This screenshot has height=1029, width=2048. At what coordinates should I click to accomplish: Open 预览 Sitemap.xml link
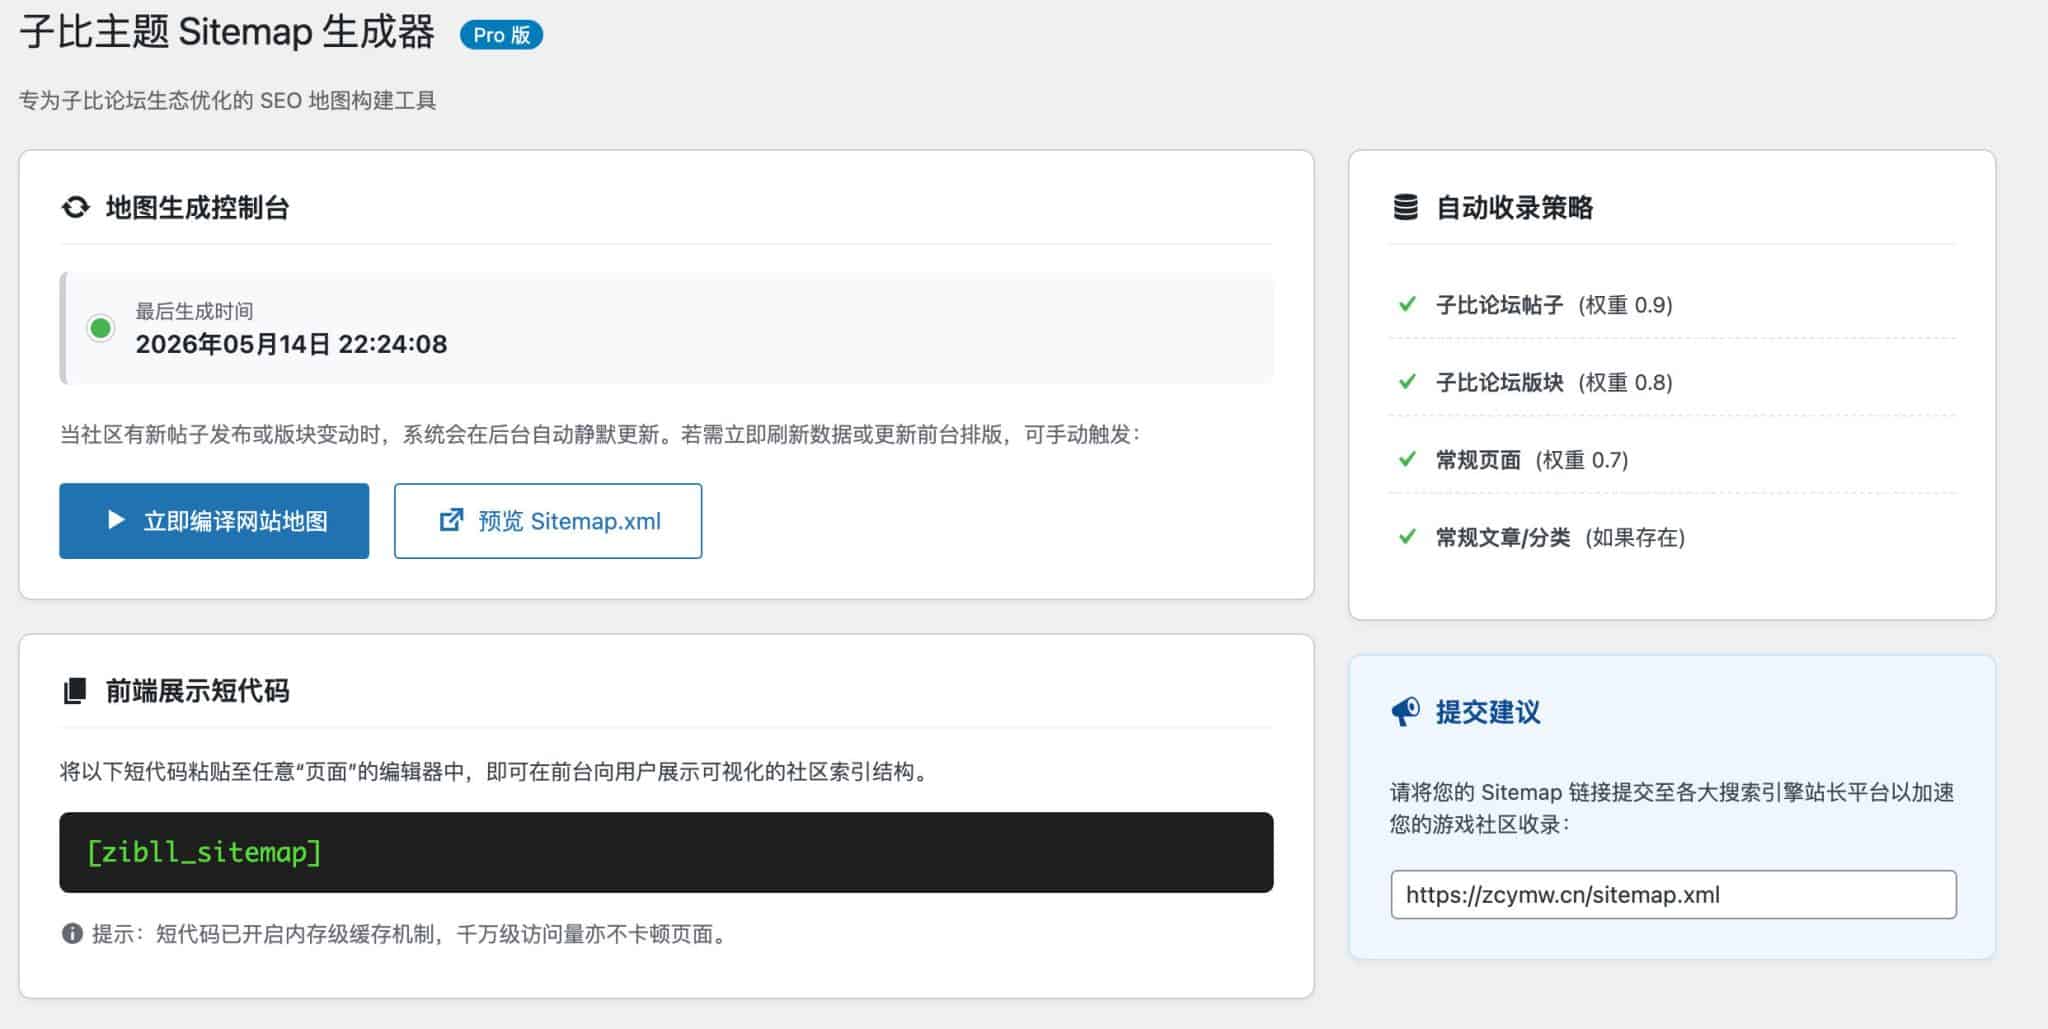(548, 521)
